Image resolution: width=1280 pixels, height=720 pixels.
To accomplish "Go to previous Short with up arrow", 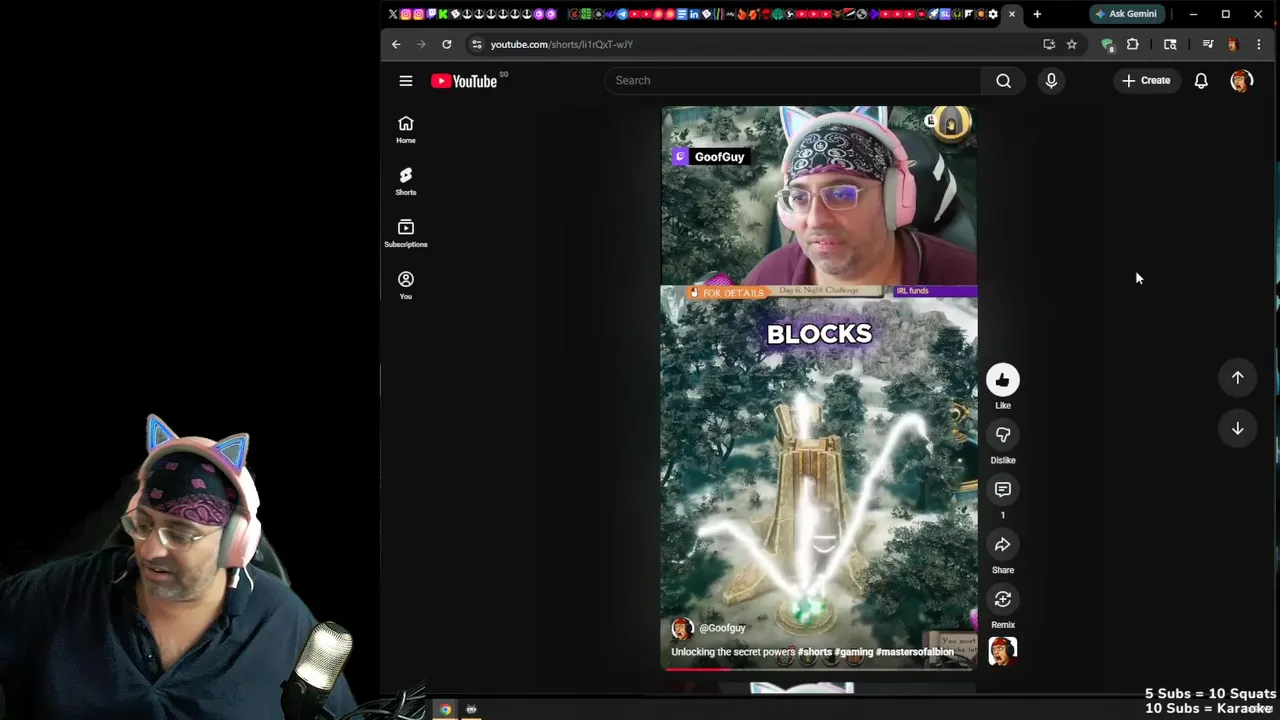I will 1237,377.
